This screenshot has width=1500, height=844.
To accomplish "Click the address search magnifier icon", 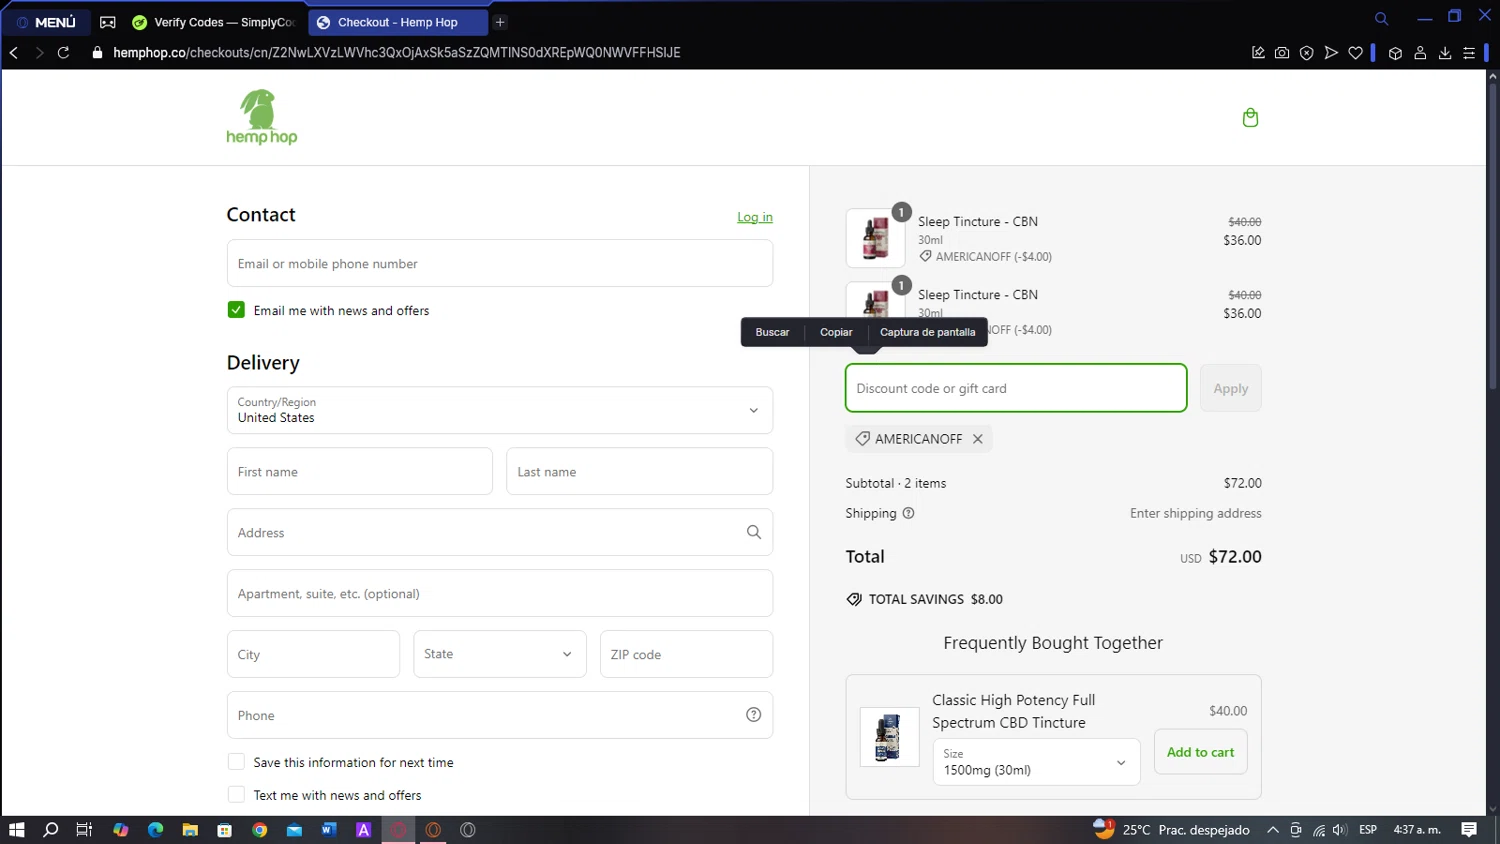I will pyautogui.click(x=754, y=532).
